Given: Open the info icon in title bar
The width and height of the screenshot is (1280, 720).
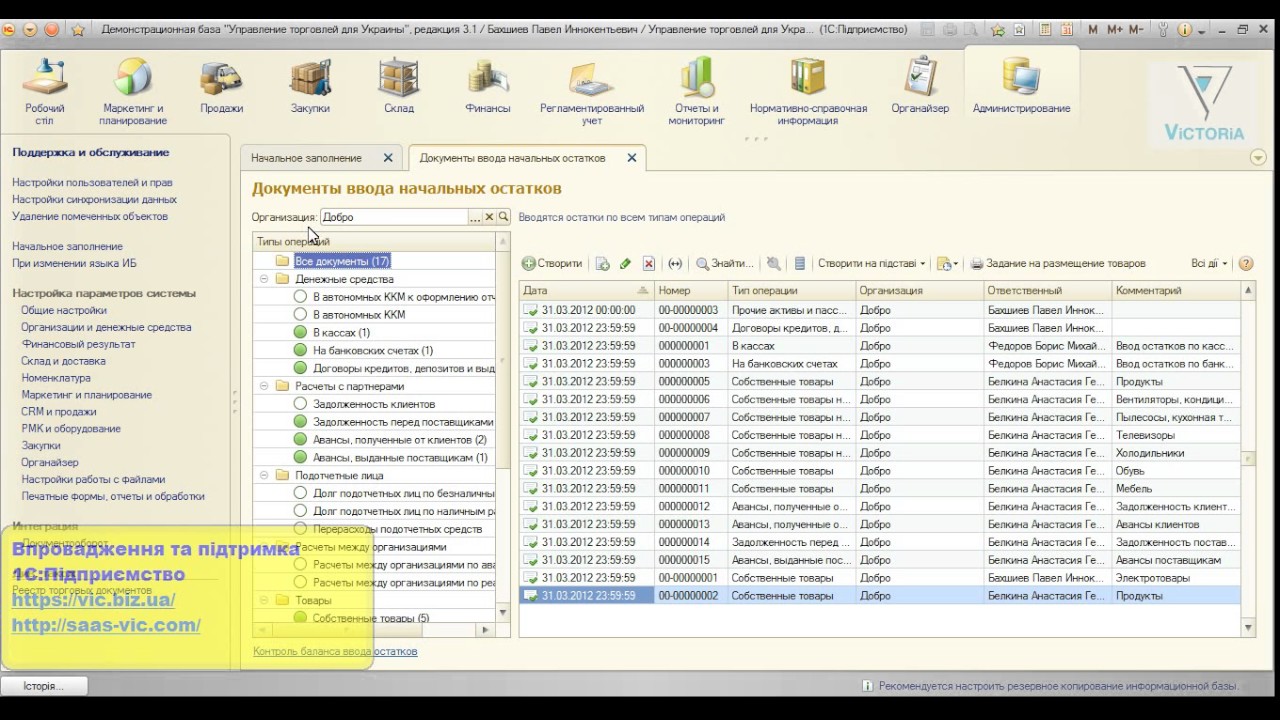Looking at the screenshot, I should pyautogui.click(x=1185, y=29).
